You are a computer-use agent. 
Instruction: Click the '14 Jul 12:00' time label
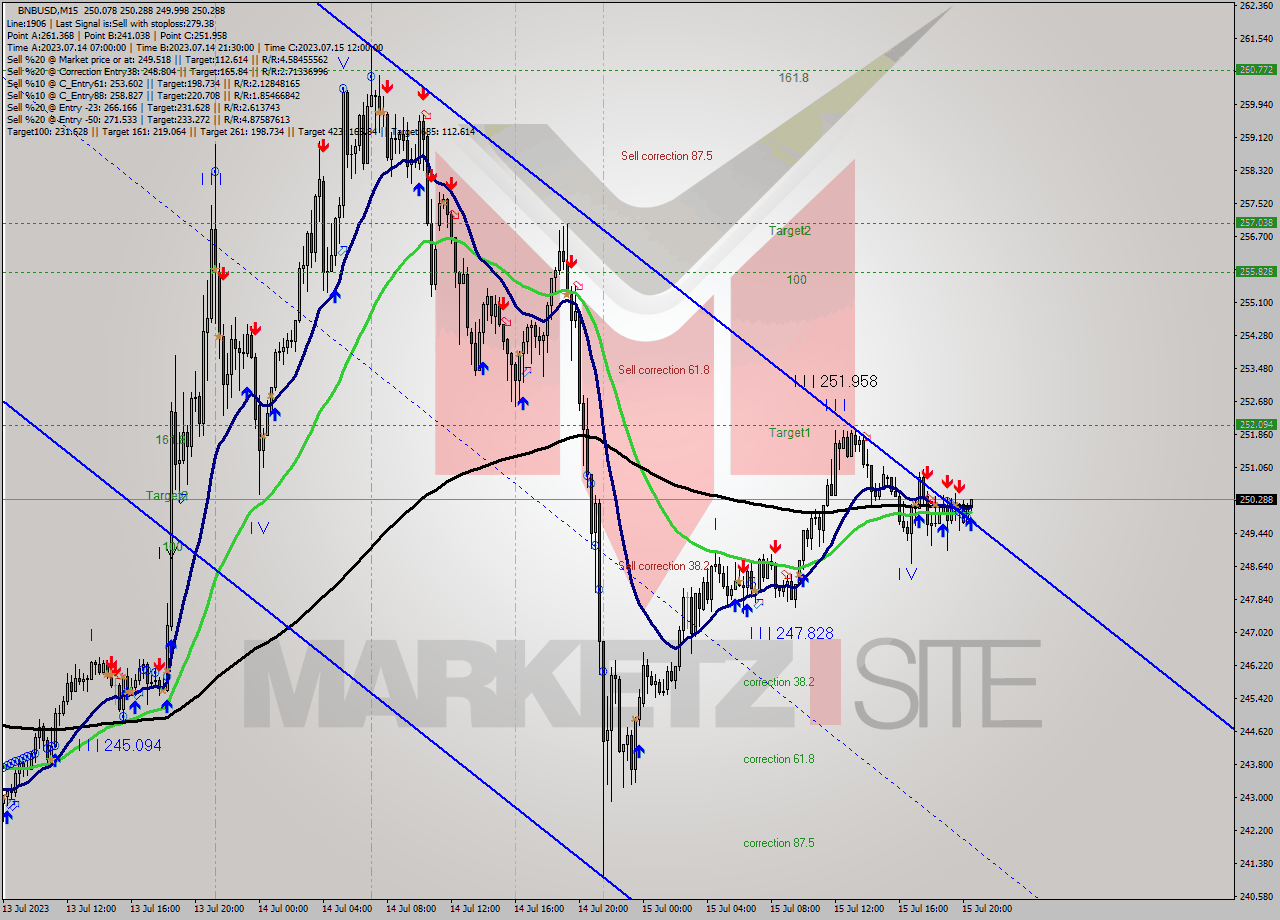click(475, 909)
